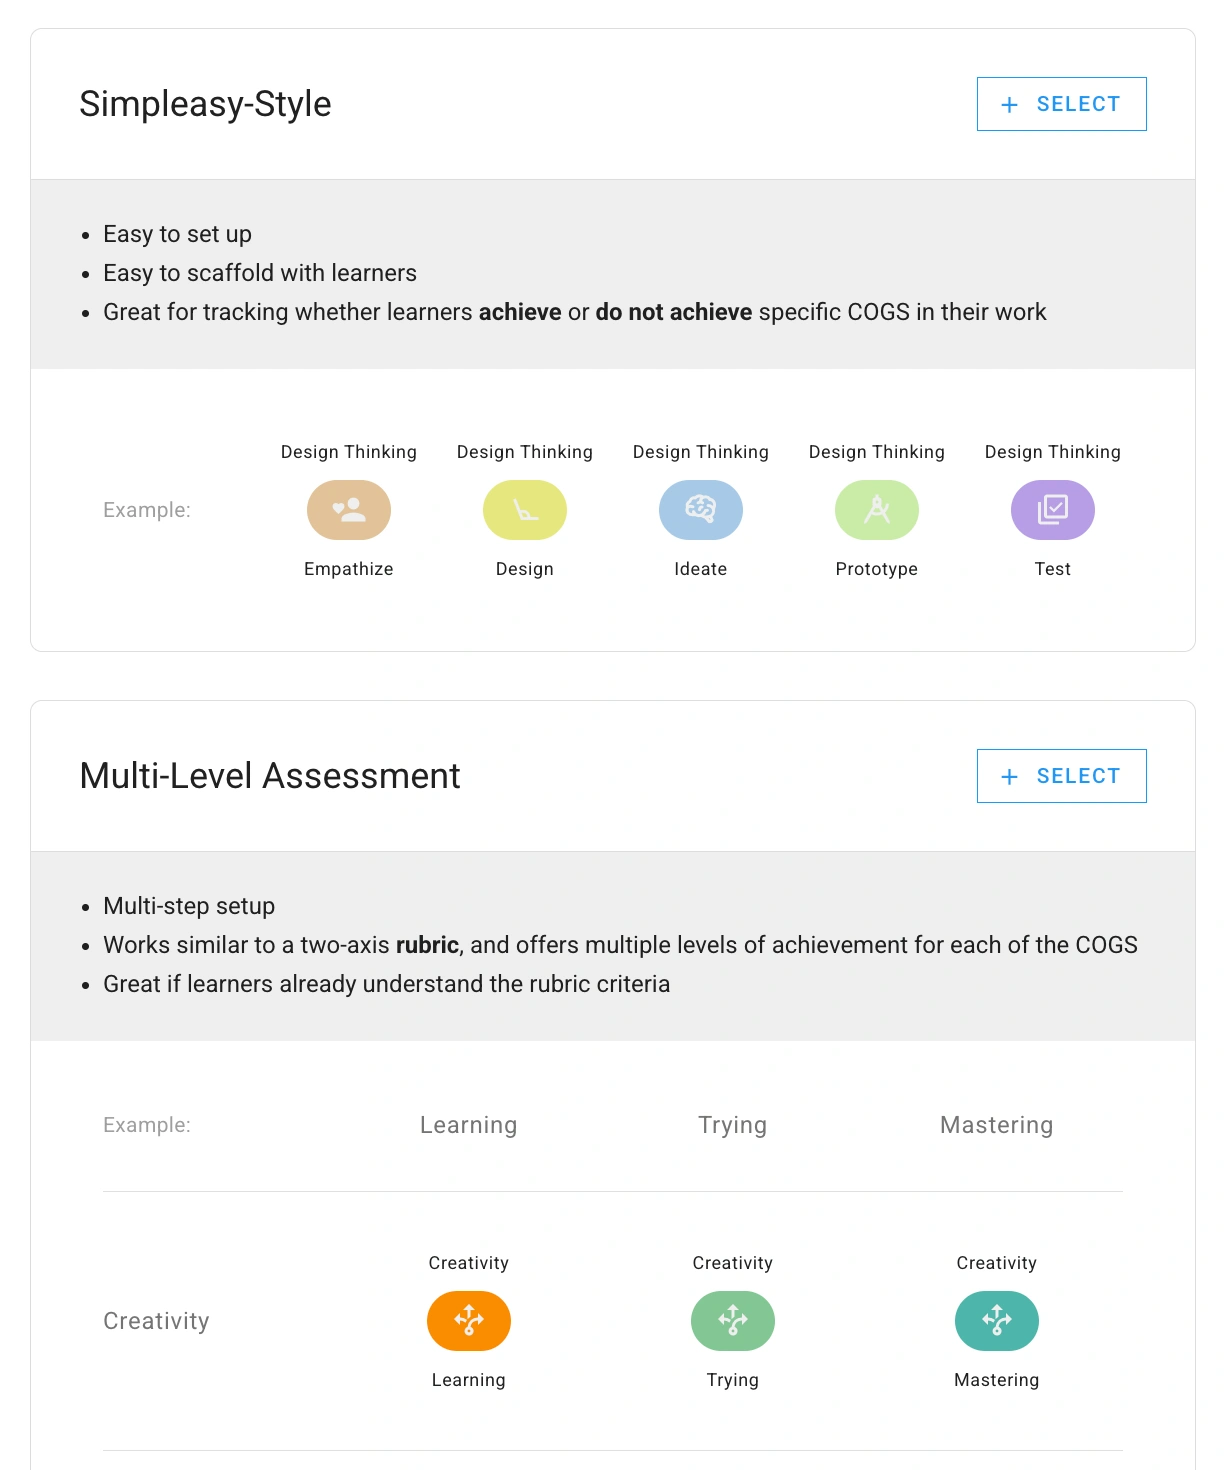The image size is (1224, 1470).
Task: Click the purple Test checkmark icon
Action: pos(1053,510)
